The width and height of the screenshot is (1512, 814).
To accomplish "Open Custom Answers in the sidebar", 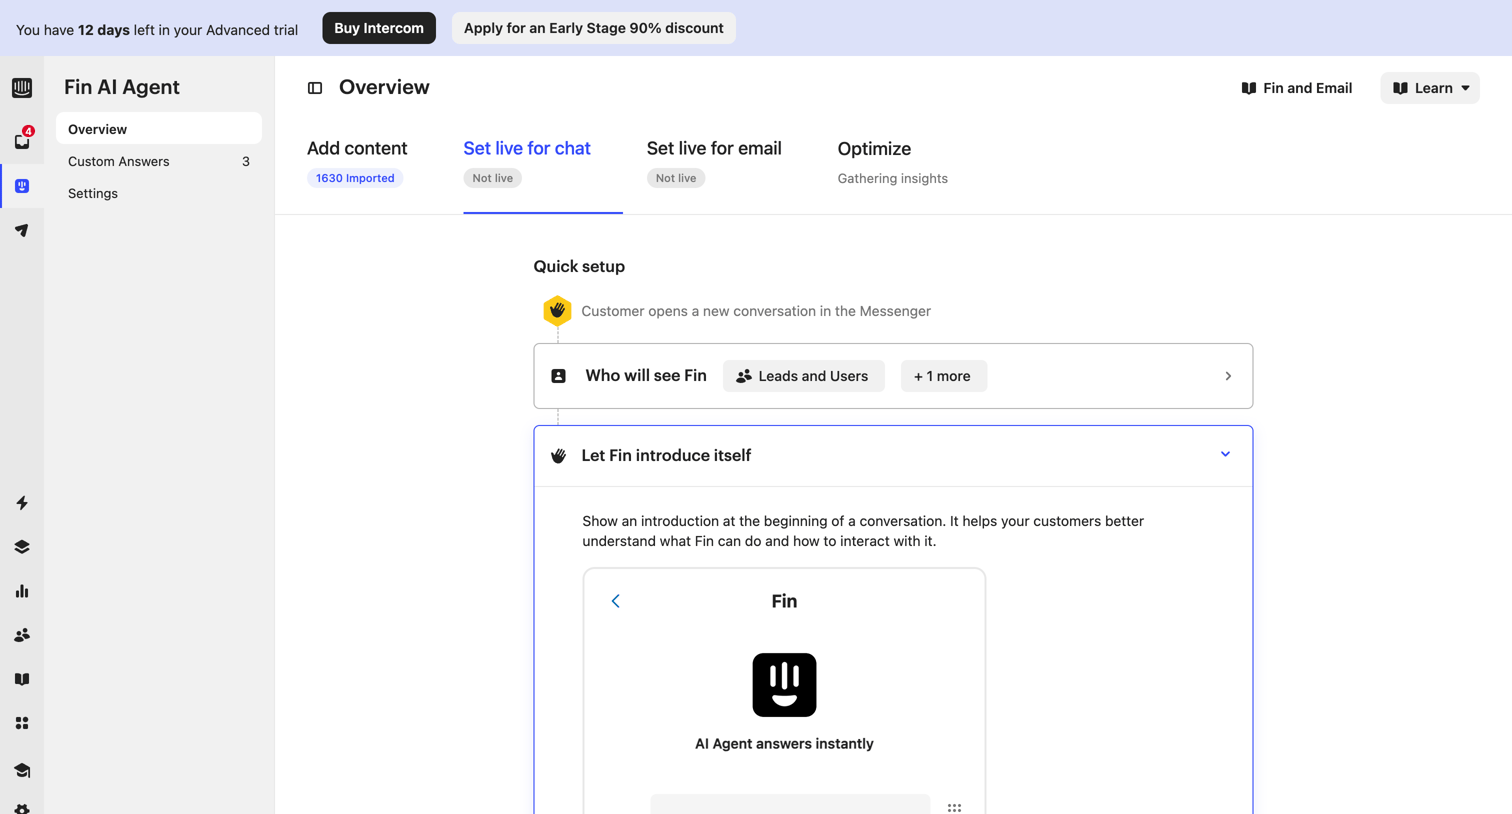I will pos(159,161).
